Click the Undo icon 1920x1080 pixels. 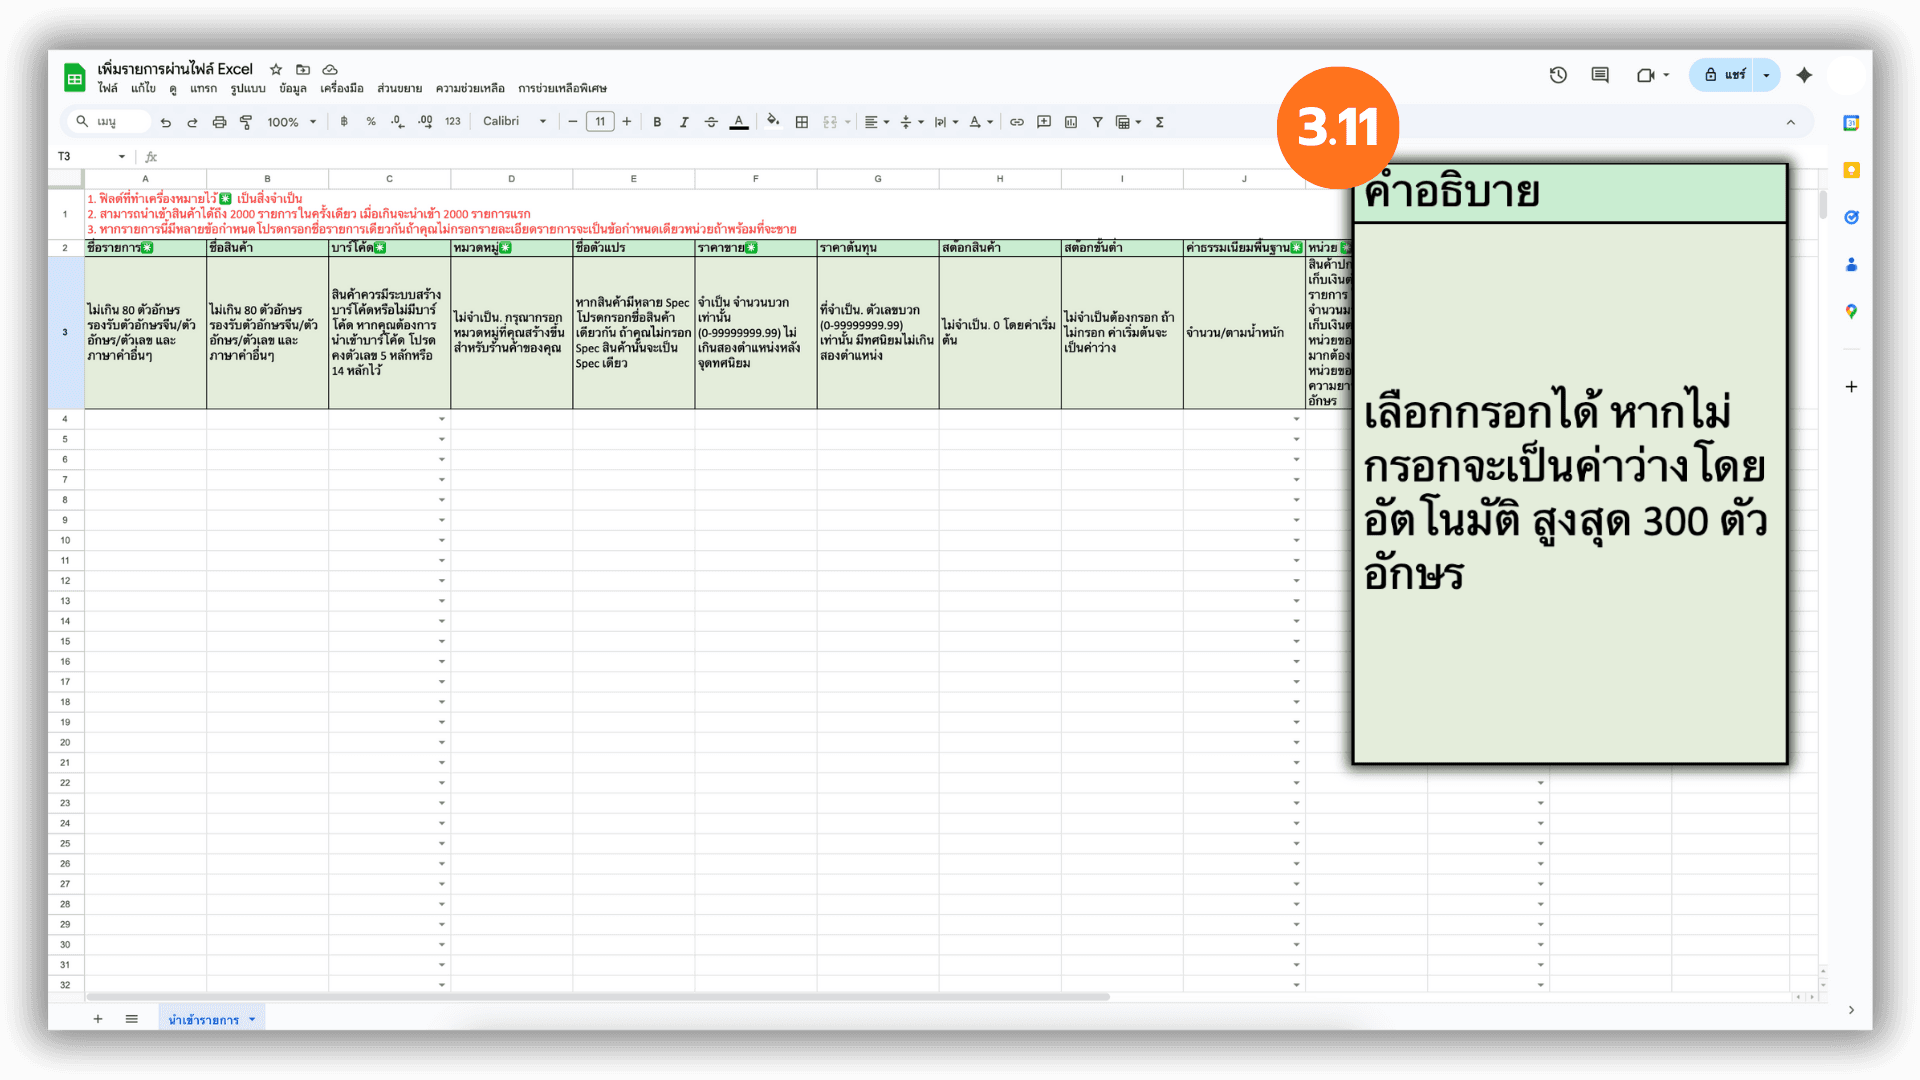tap(166, 122)
